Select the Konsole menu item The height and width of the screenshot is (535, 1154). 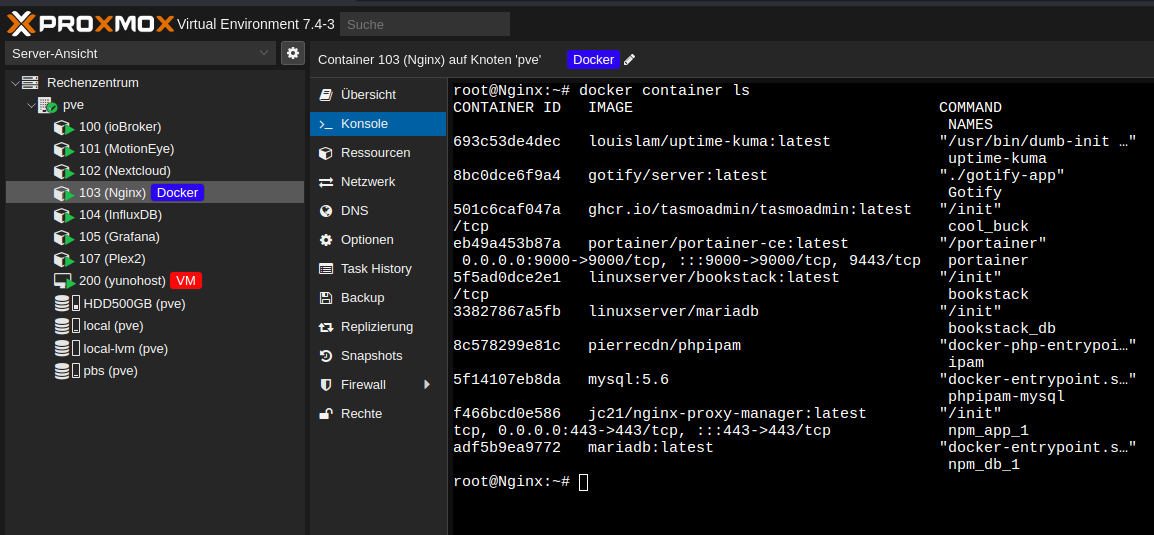coord(378,124)
